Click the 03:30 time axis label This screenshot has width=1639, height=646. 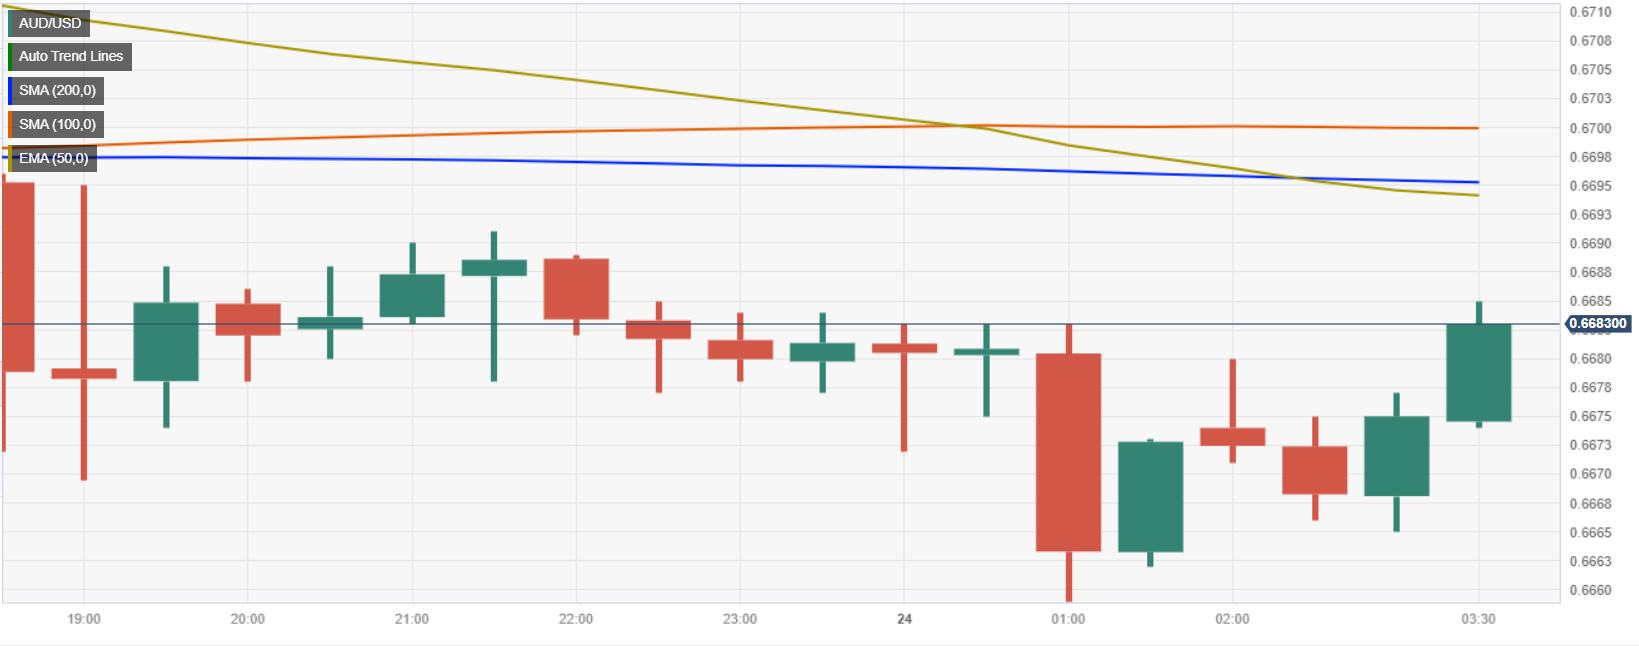click(x=1478, y=619)
